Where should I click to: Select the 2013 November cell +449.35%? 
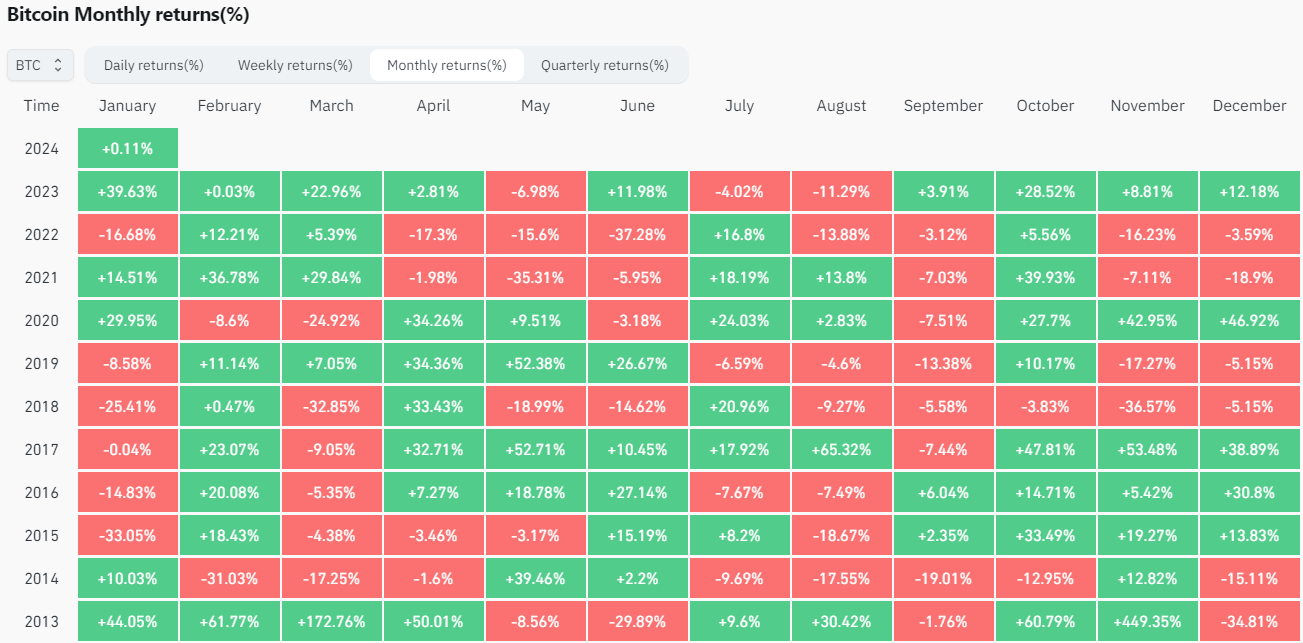(x=1147, y=621)
